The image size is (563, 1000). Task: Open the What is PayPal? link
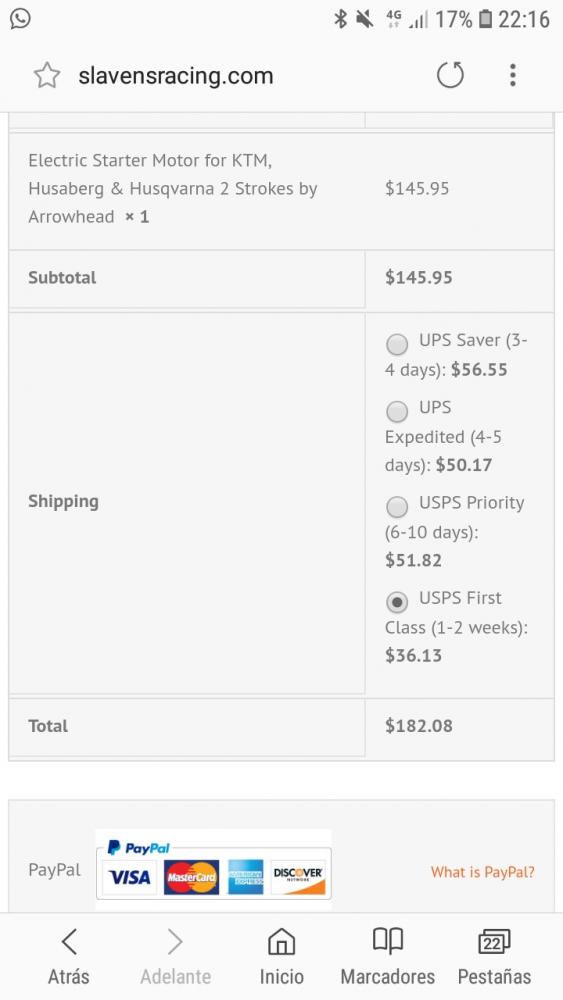[x=483, y=872]
